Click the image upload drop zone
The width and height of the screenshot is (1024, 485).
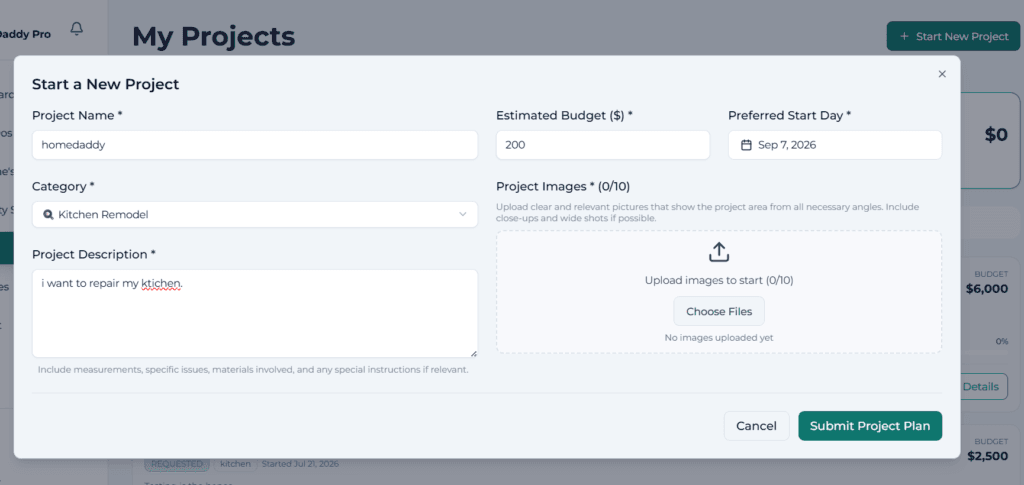coord(718,292)
